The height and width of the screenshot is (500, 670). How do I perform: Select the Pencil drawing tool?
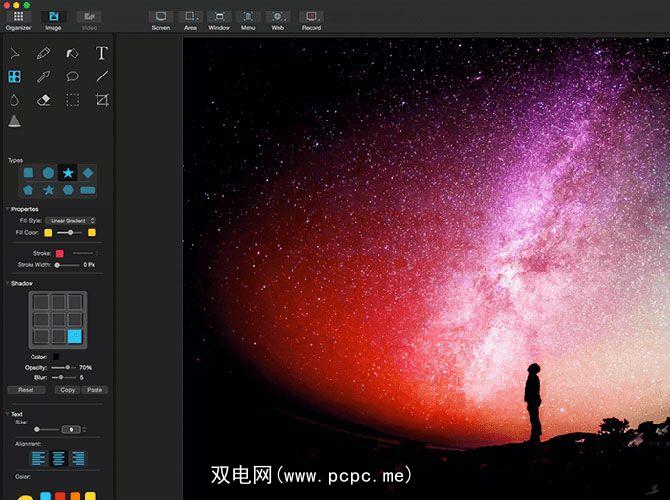coord(44,53)
